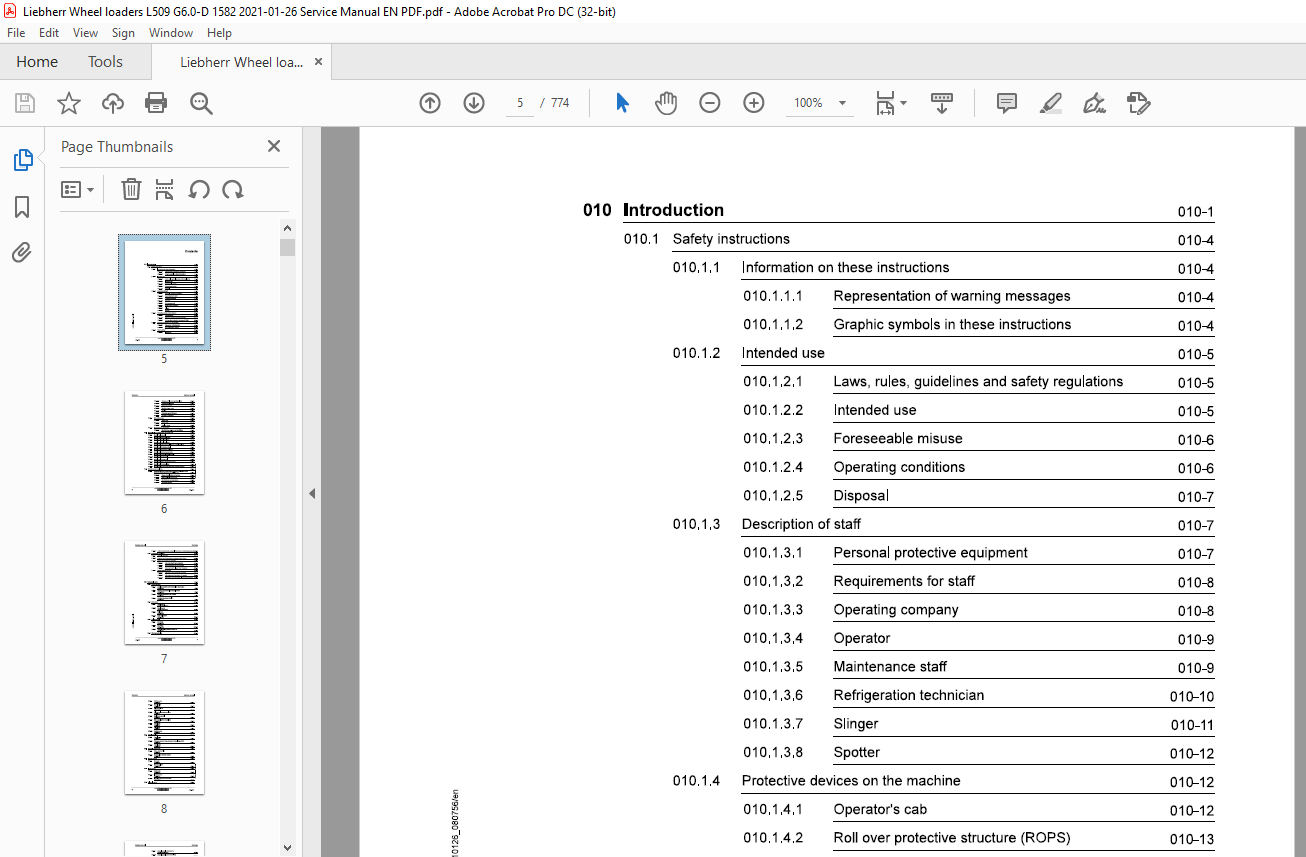Click the Disposal entry
This screenshot has width=1306, height=857.
[x=861, y=495]
